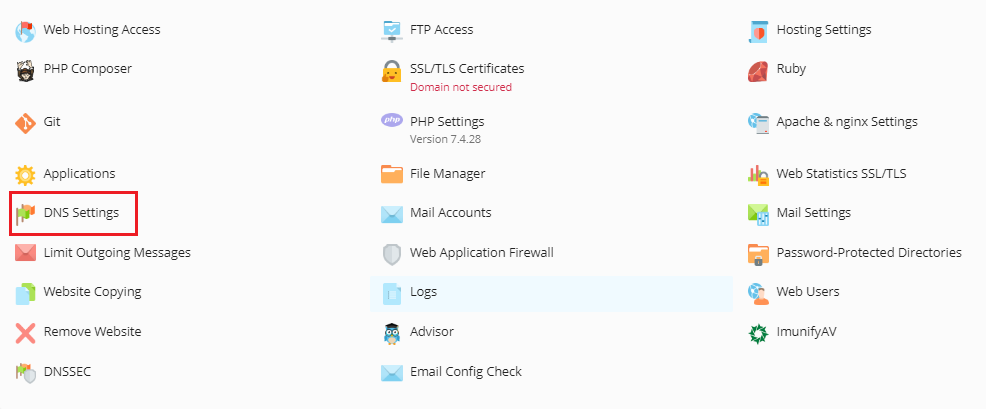This screenshot has width=986, height=409.
Task: Click the Website Copying link
Action: [x=92, y=292]
